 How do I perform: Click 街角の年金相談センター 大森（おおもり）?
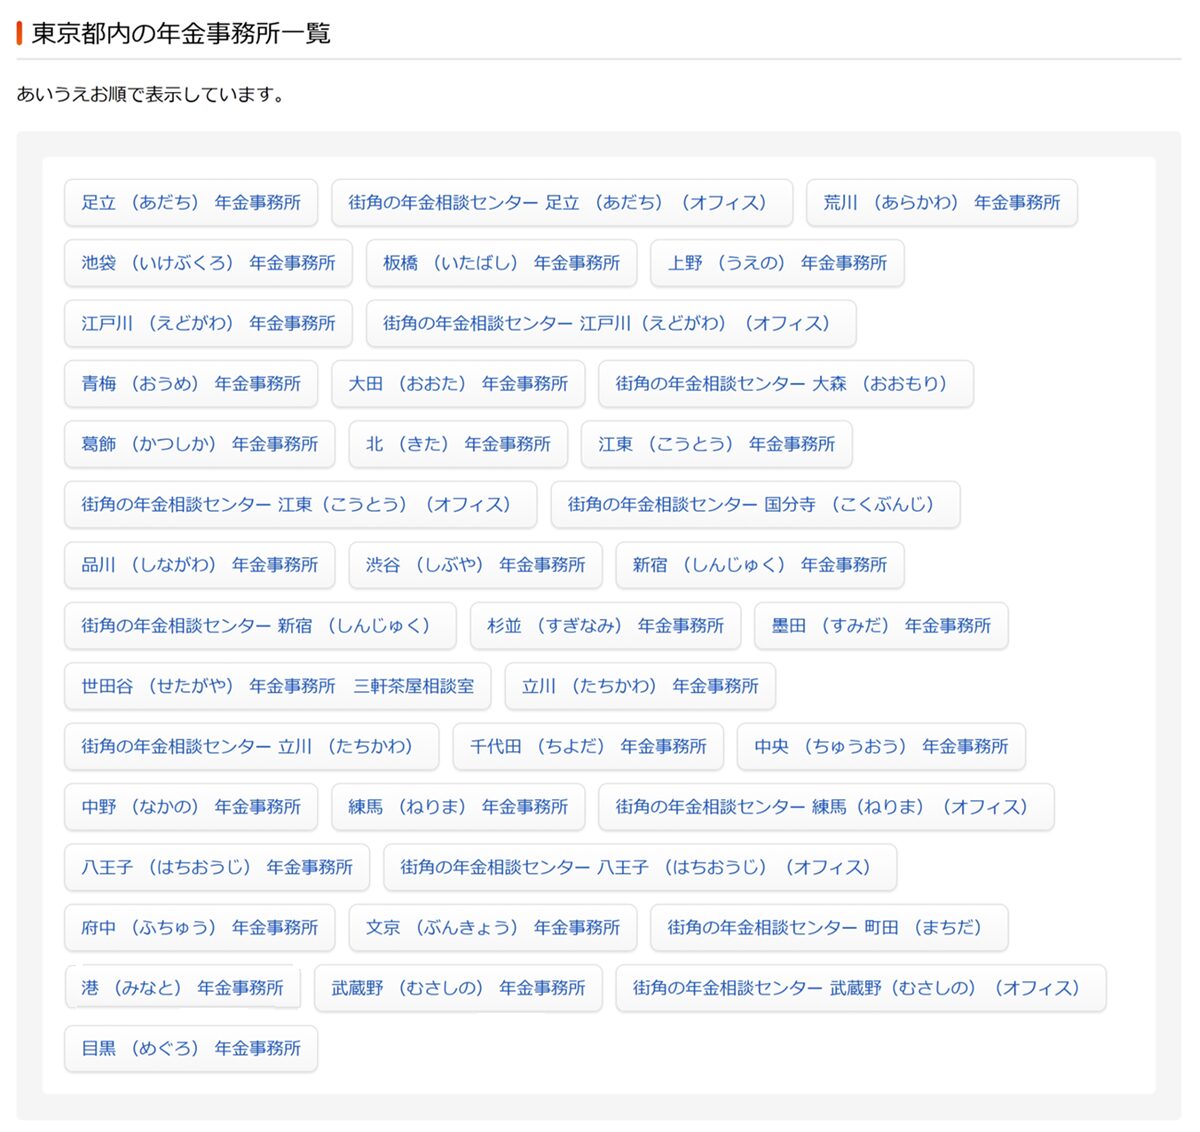pos(785,384)
